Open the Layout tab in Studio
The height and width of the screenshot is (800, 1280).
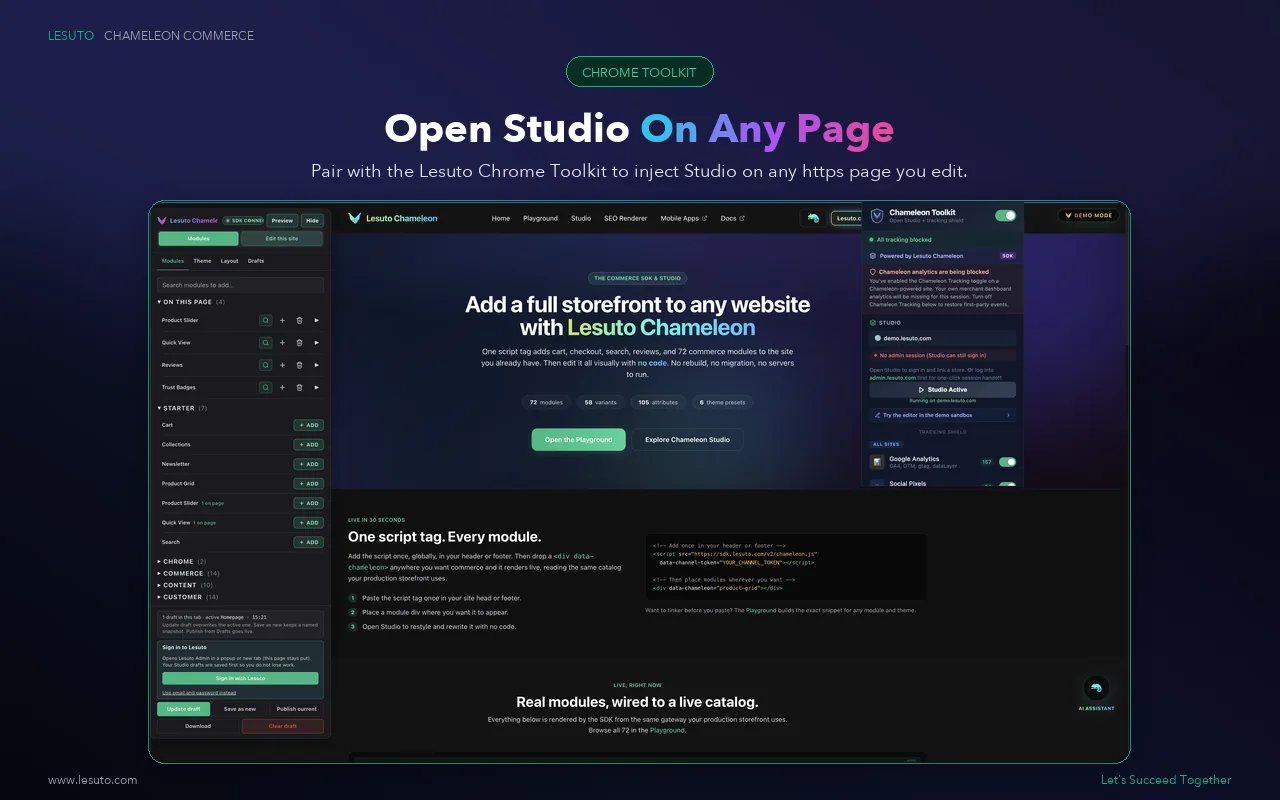(x=230, y=261)
